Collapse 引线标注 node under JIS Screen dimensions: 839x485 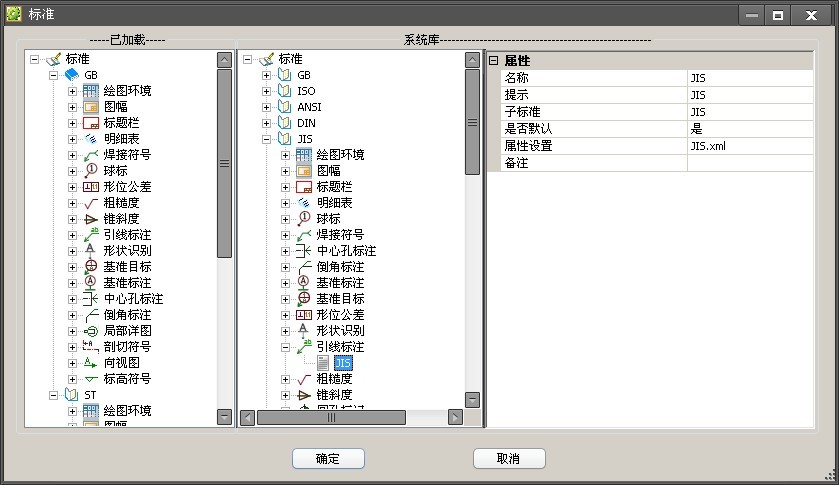coord(286,347)
